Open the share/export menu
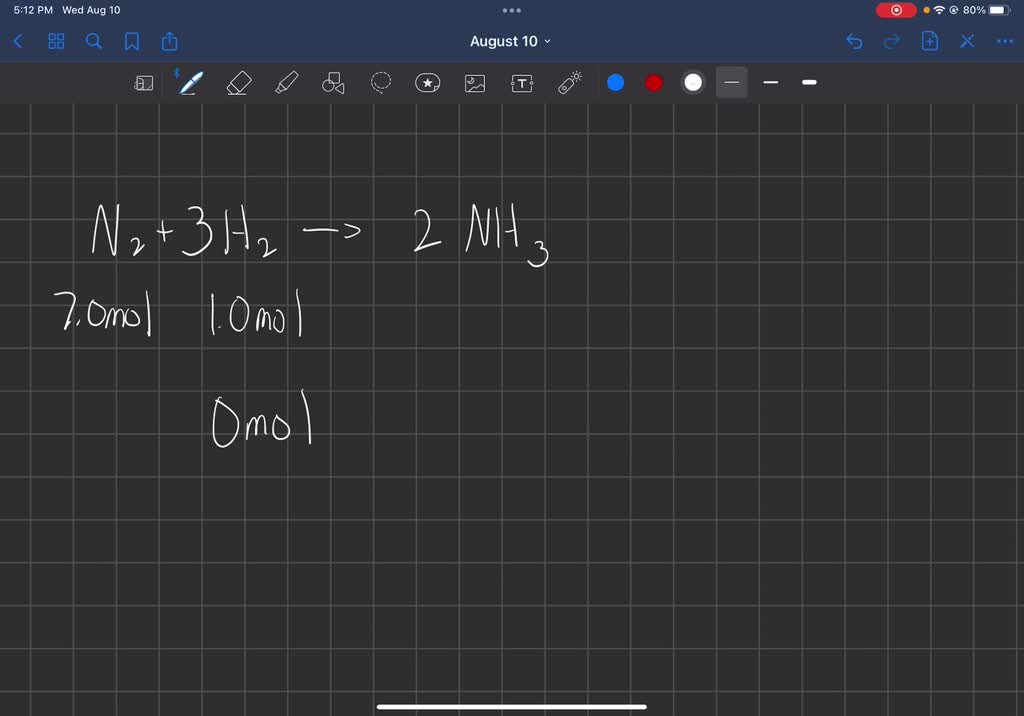Image resolution: width=1024 pixels, height=716 pixels. [x=169, y=41]
